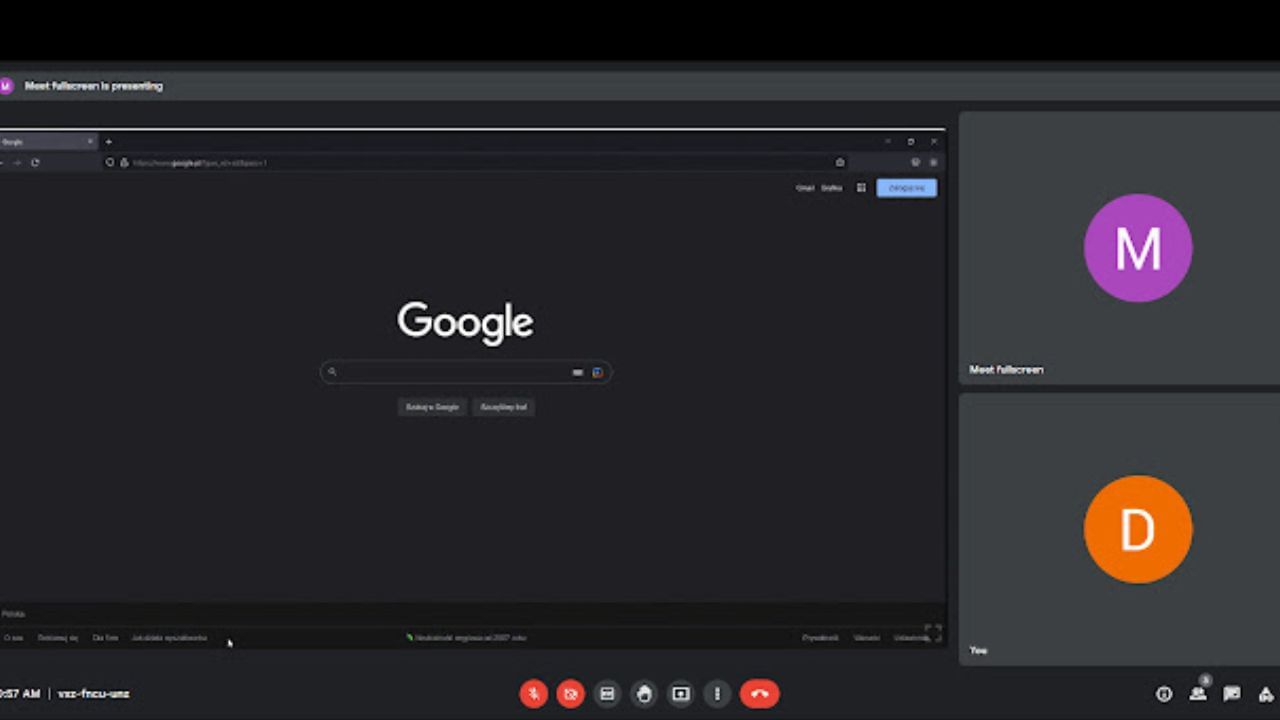Click the fullscreen icon on the presentation
This screenshot has height=720, width=1280.
(x=932, y=633)
